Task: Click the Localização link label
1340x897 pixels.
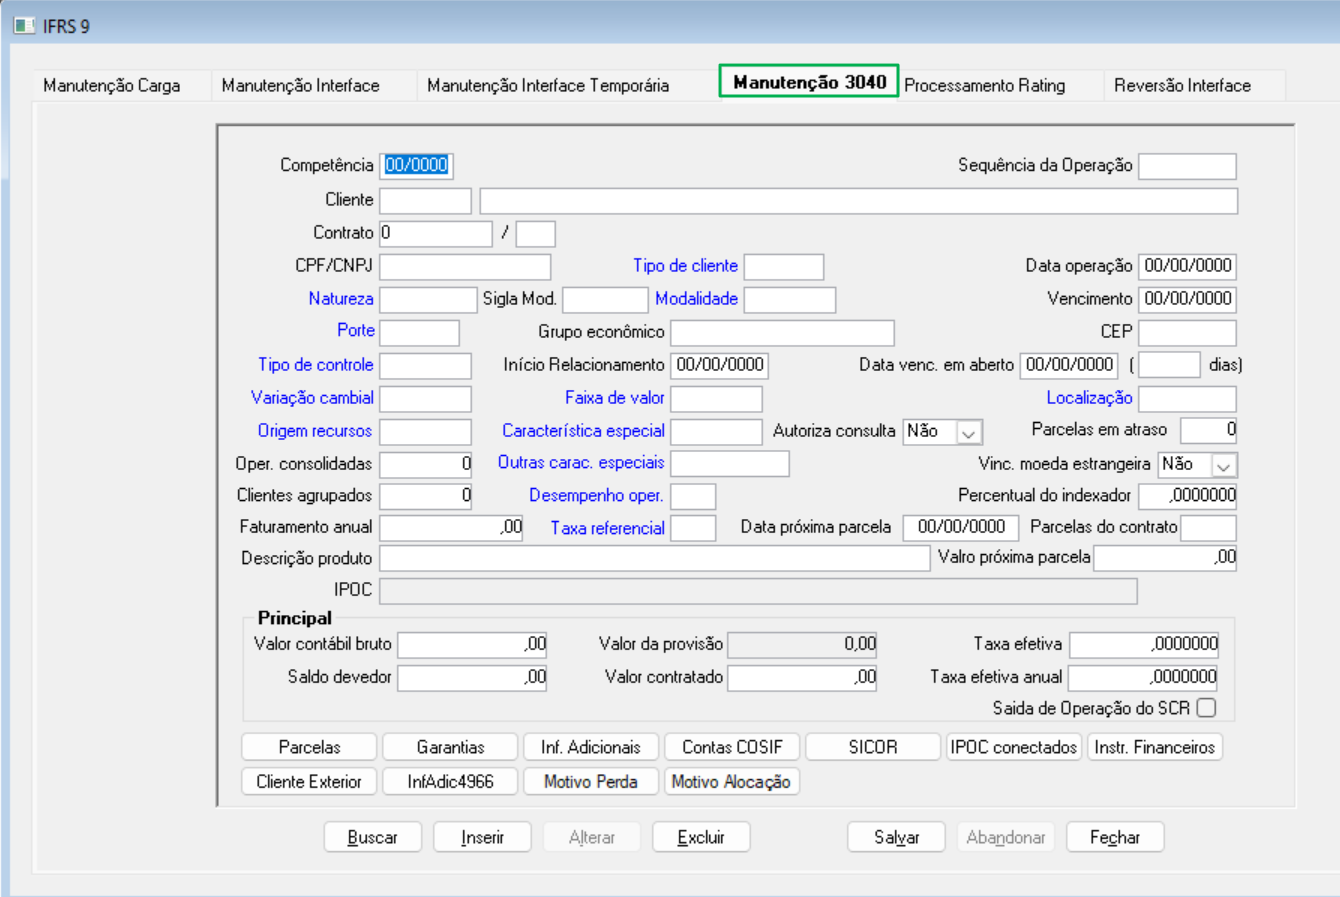Action: [x=1089, y=398]
